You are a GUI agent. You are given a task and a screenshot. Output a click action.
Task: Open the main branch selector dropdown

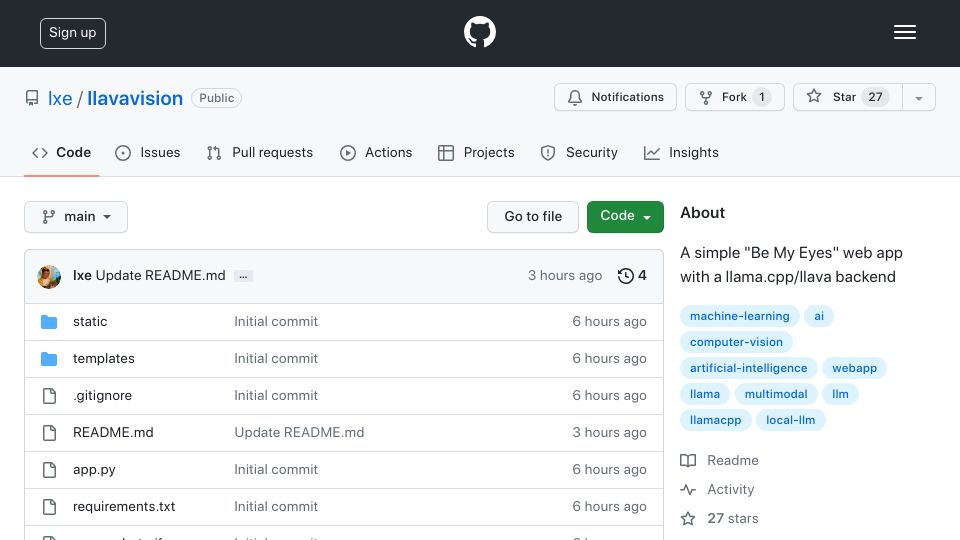pyautogui.click(x=76, y=217)
